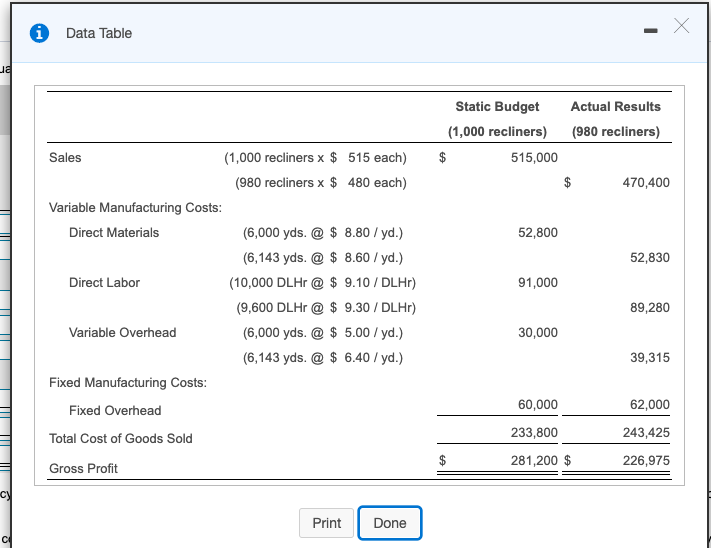Click the 39,315 actual overhead value
This screenshot has height=548, width=711.
650,358
